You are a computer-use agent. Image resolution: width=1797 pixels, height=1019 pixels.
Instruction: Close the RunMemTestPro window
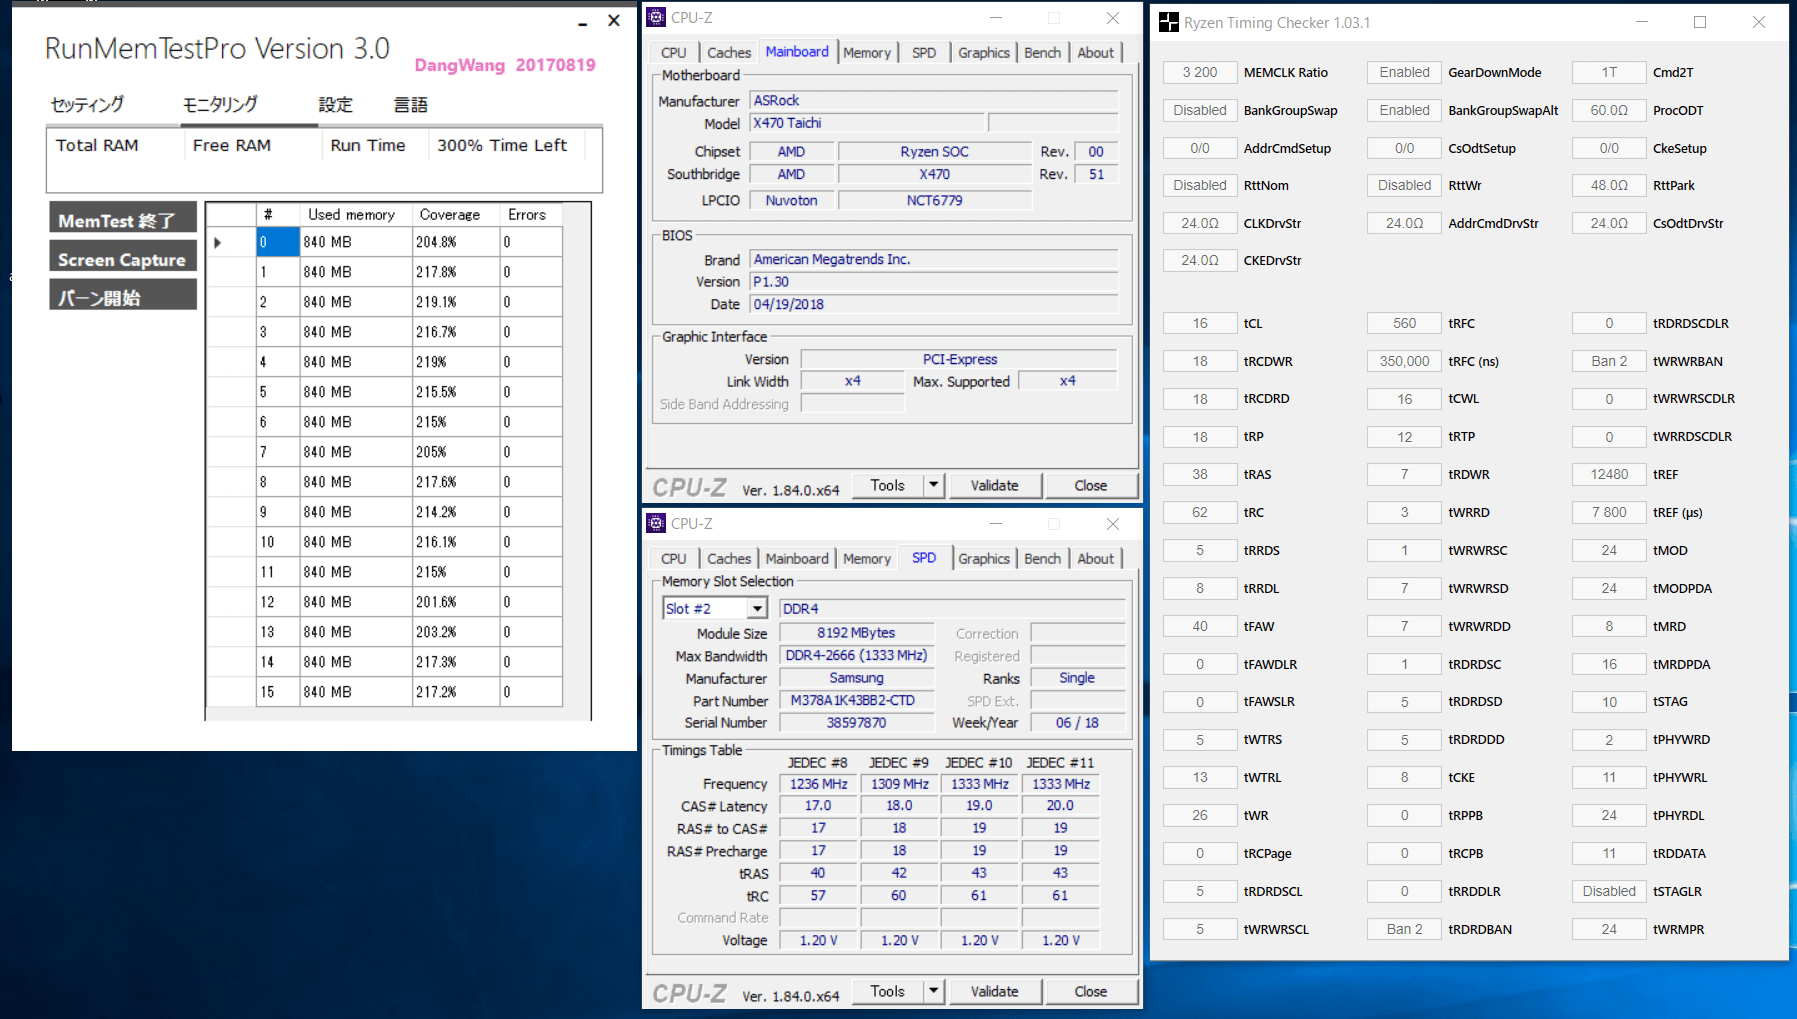click(x=614, y=21)
